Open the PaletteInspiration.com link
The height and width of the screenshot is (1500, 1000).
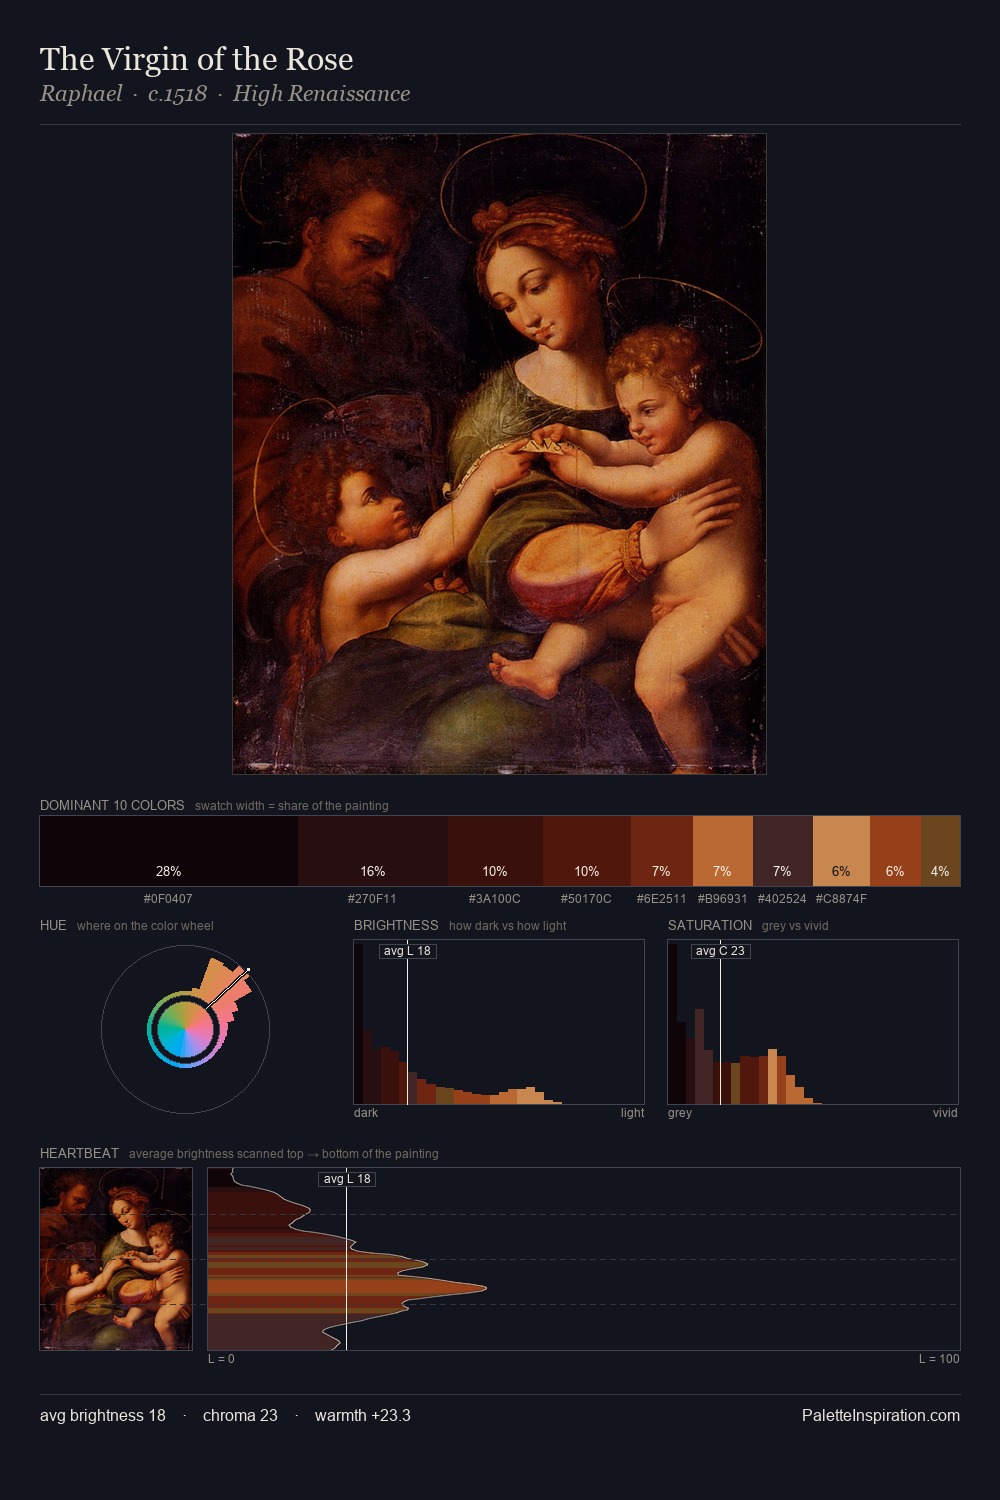pos(881,1416)
